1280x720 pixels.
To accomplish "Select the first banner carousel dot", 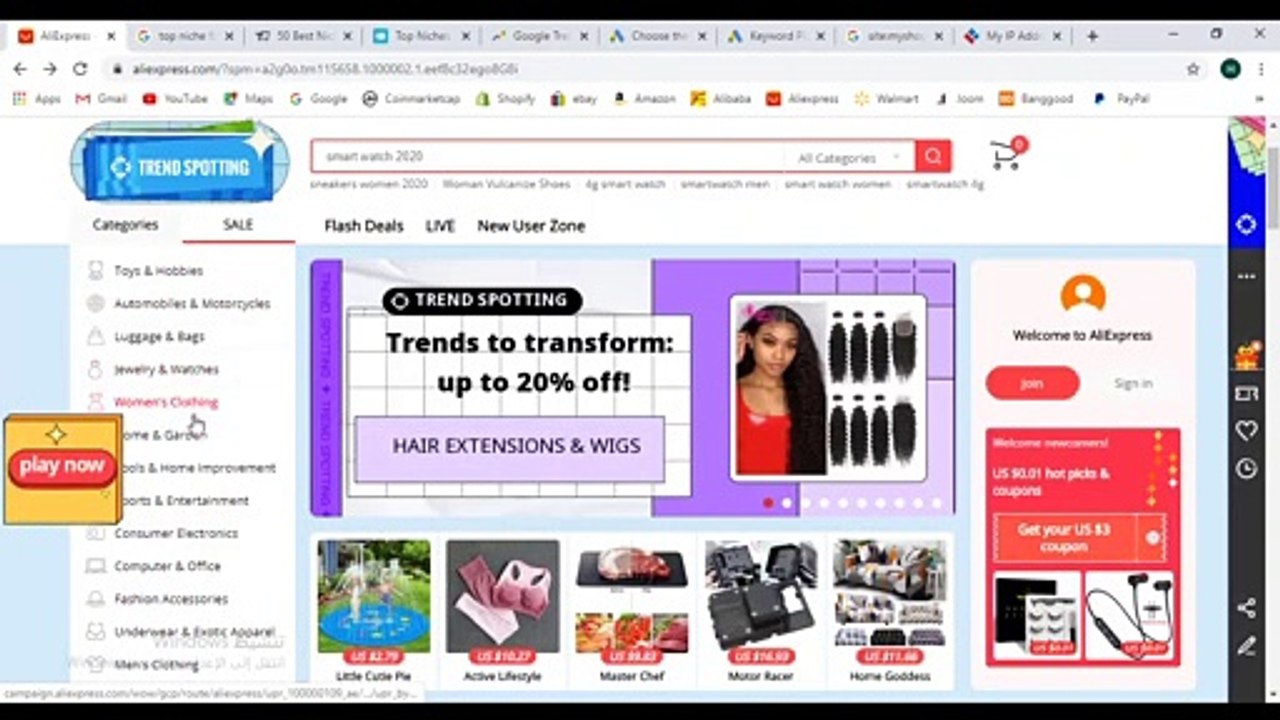I will point(768,503).
